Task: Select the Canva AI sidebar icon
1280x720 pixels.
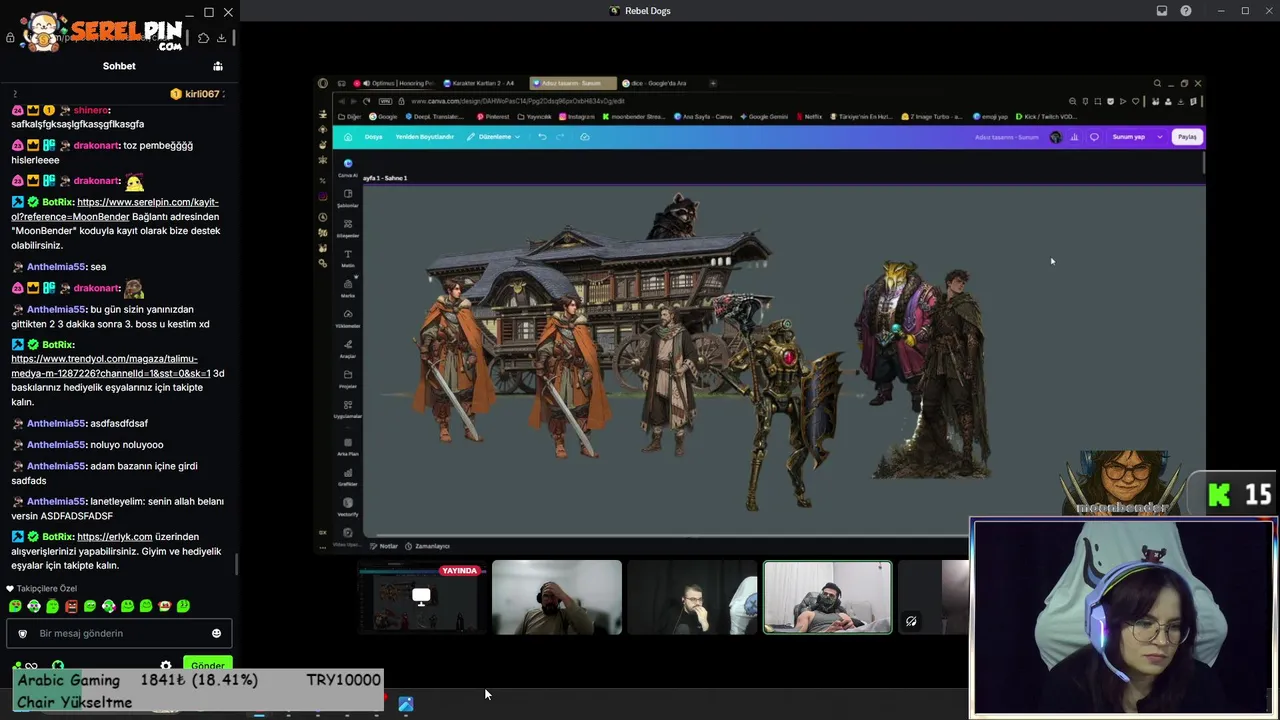Action: click(x=348, y=164)
